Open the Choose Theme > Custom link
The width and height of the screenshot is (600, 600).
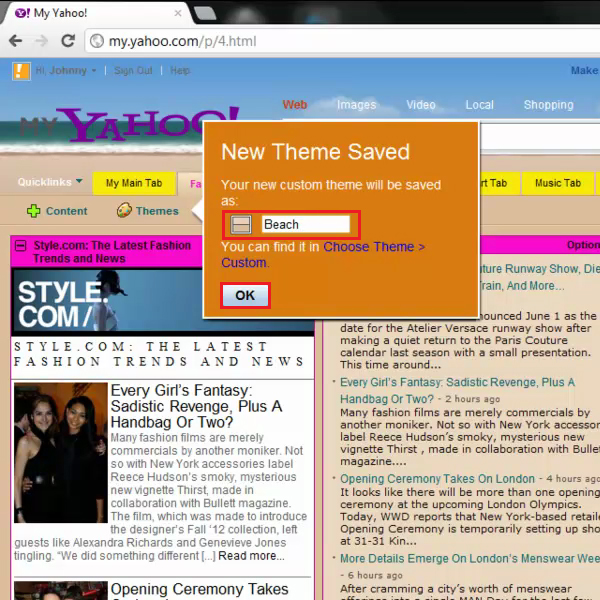(323, 254)
